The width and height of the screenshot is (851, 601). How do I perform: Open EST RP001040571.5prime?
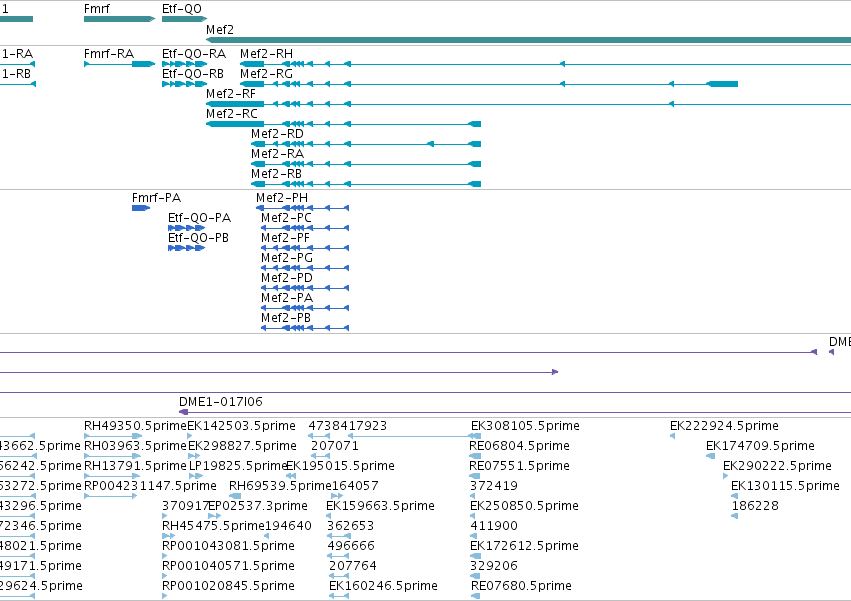click(228, 567)
